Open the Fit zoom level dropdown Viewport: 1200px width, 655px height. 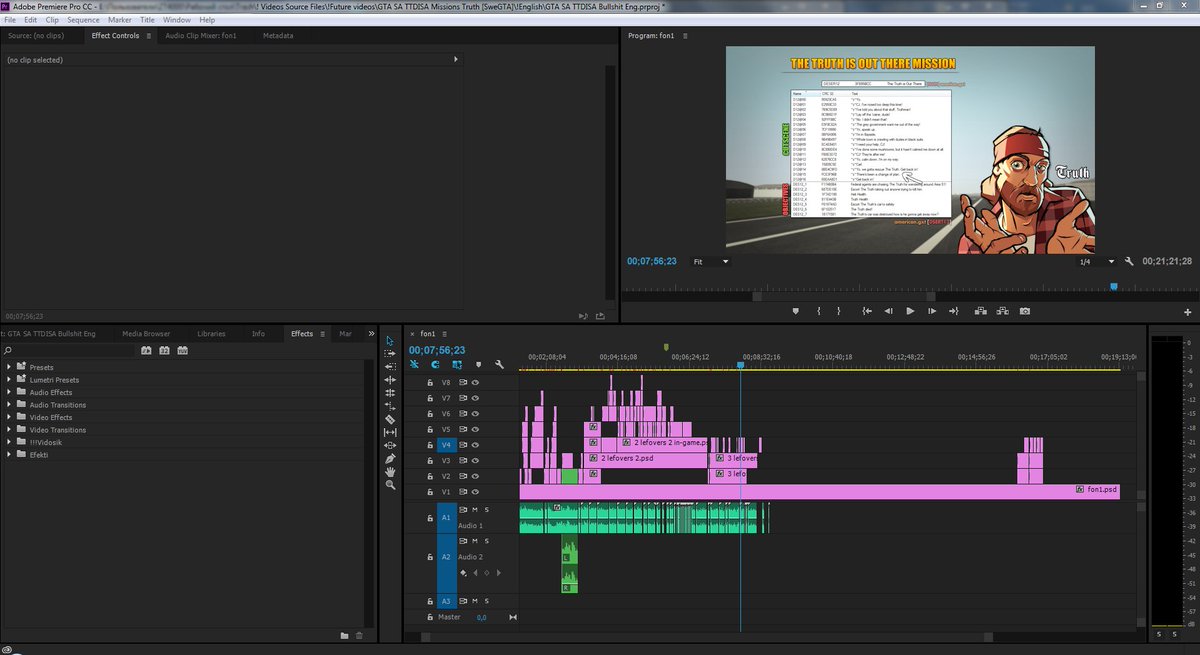pyautogui.click(x=712, y=261)
